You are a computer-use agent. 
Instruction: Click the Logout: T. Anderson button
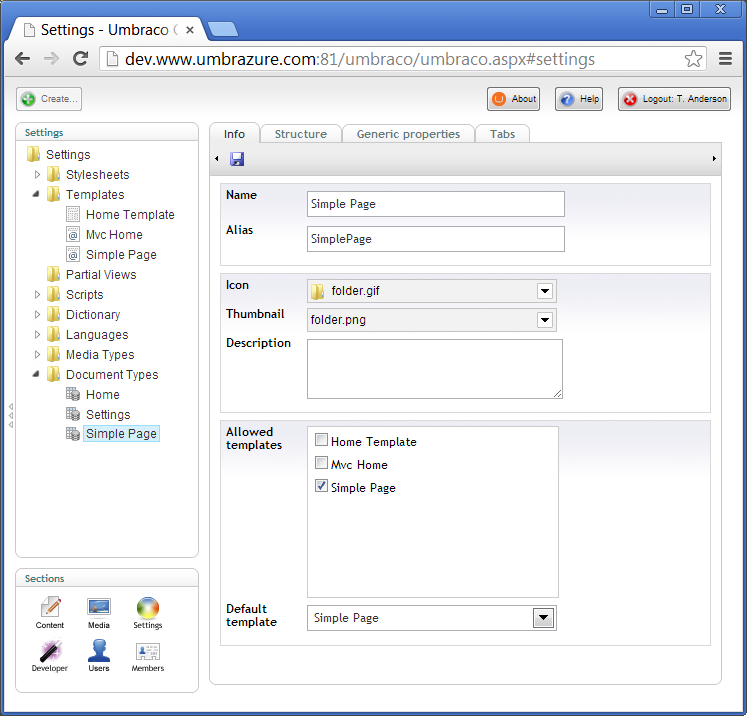click(674, 99)
